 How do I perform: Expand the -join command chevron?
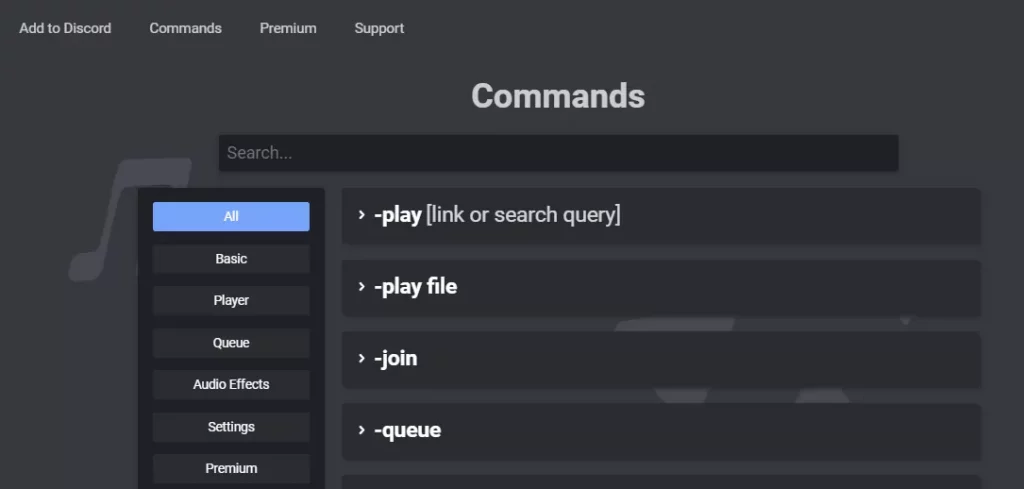[361, 358]
